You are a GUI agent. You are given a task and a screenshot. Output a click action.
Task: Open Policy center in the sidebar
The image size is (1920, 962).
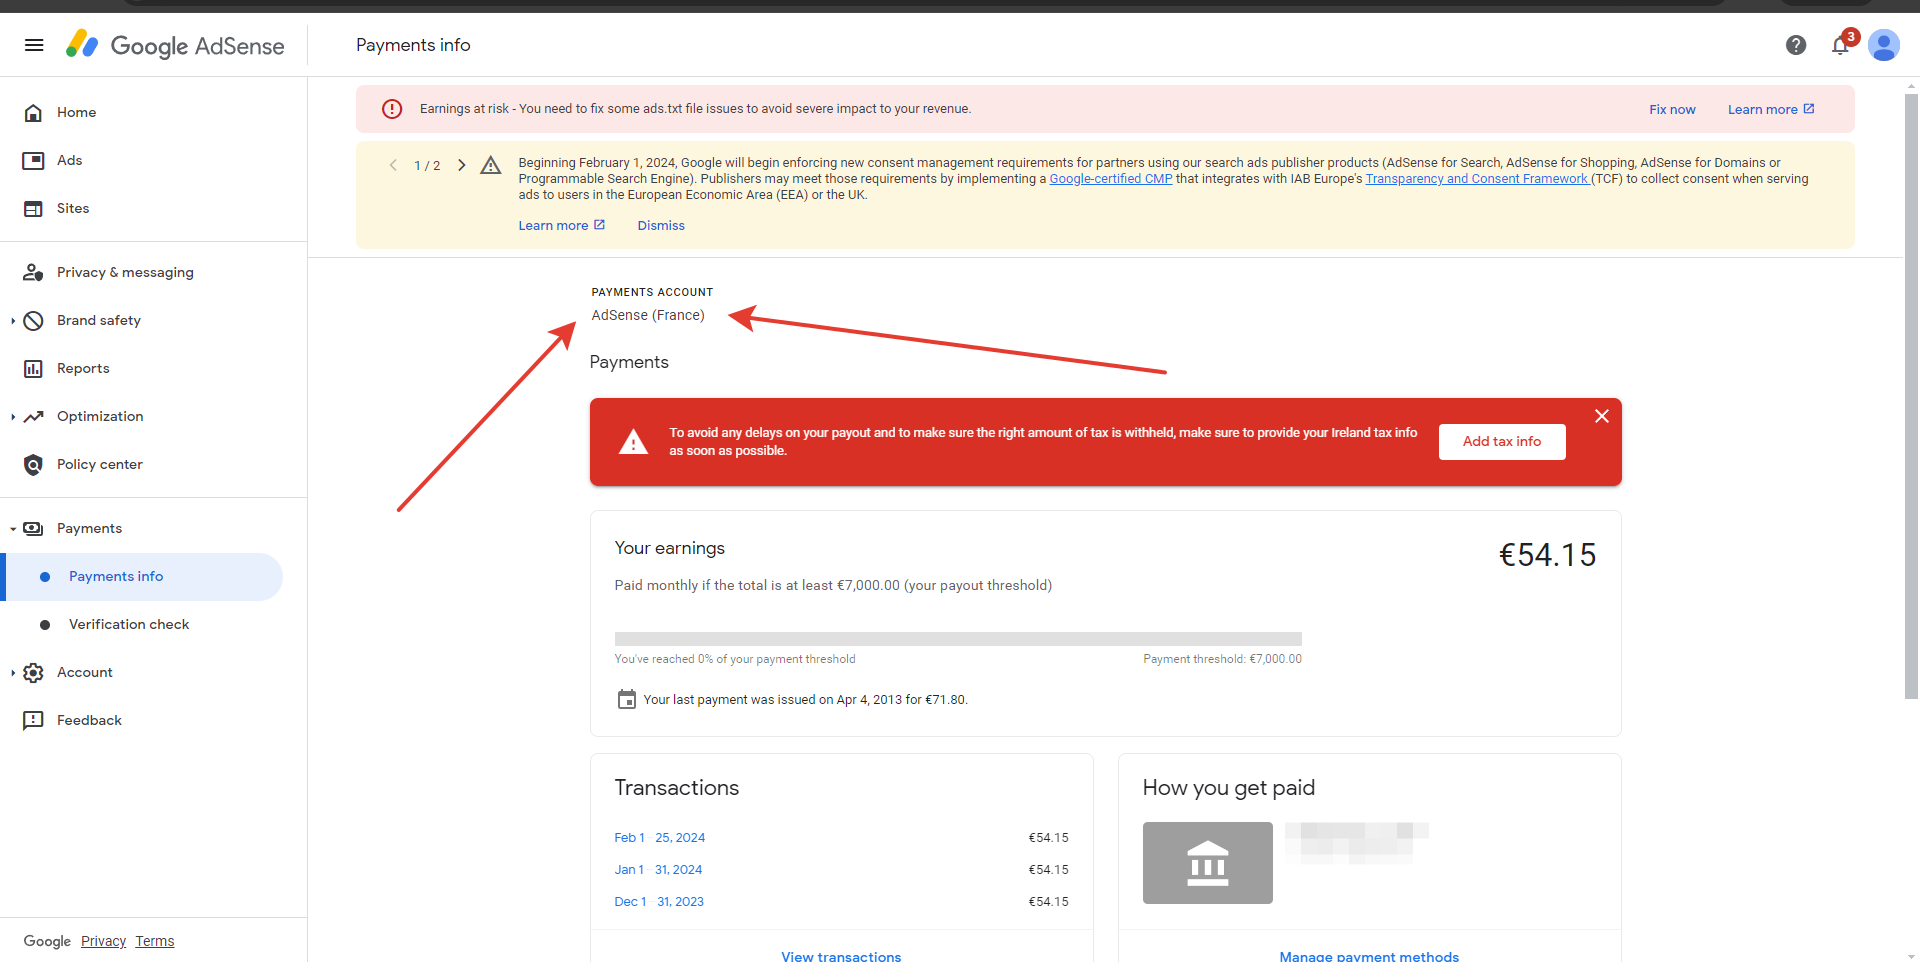pos(100,464)
